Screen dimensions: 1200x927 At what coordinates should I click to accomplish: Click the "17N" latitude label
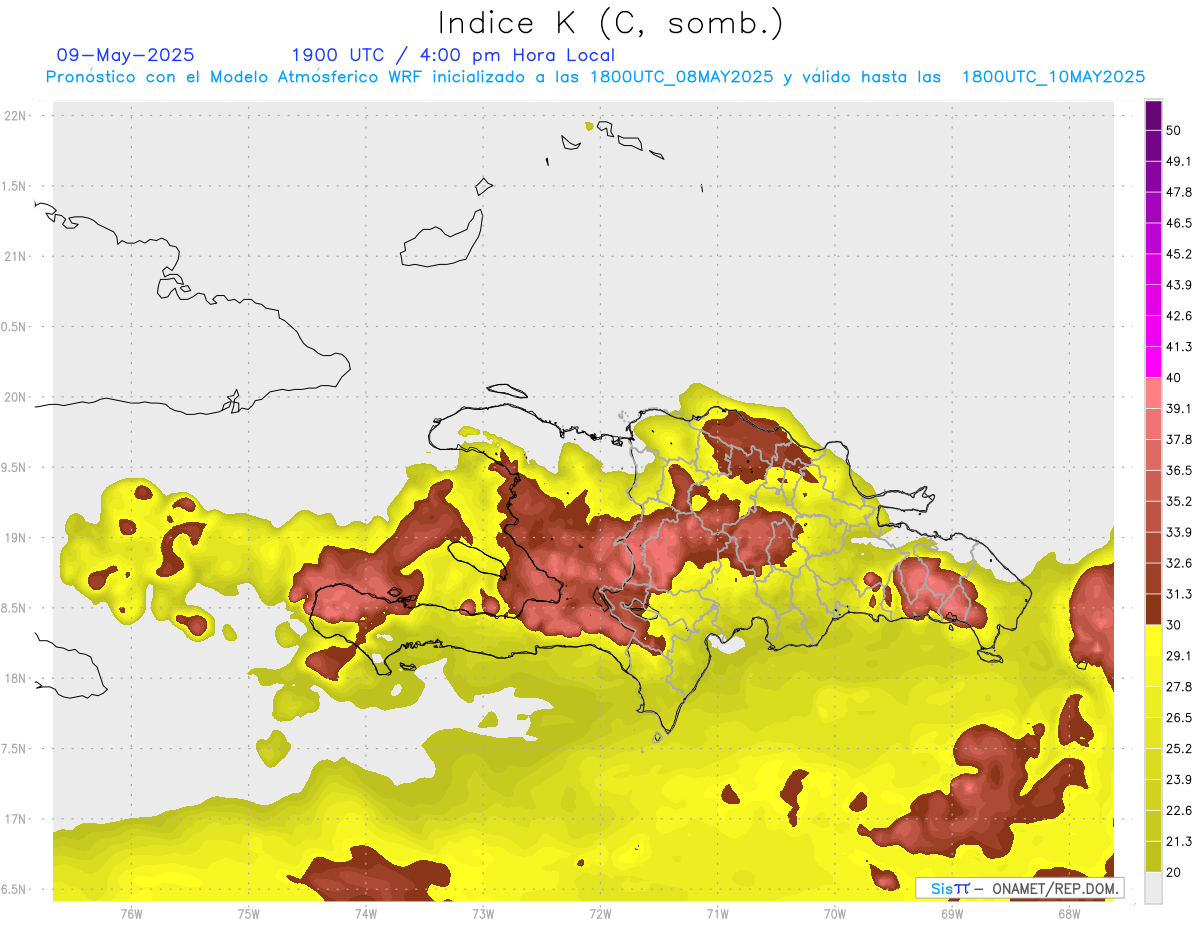click(x=17, y=819)
